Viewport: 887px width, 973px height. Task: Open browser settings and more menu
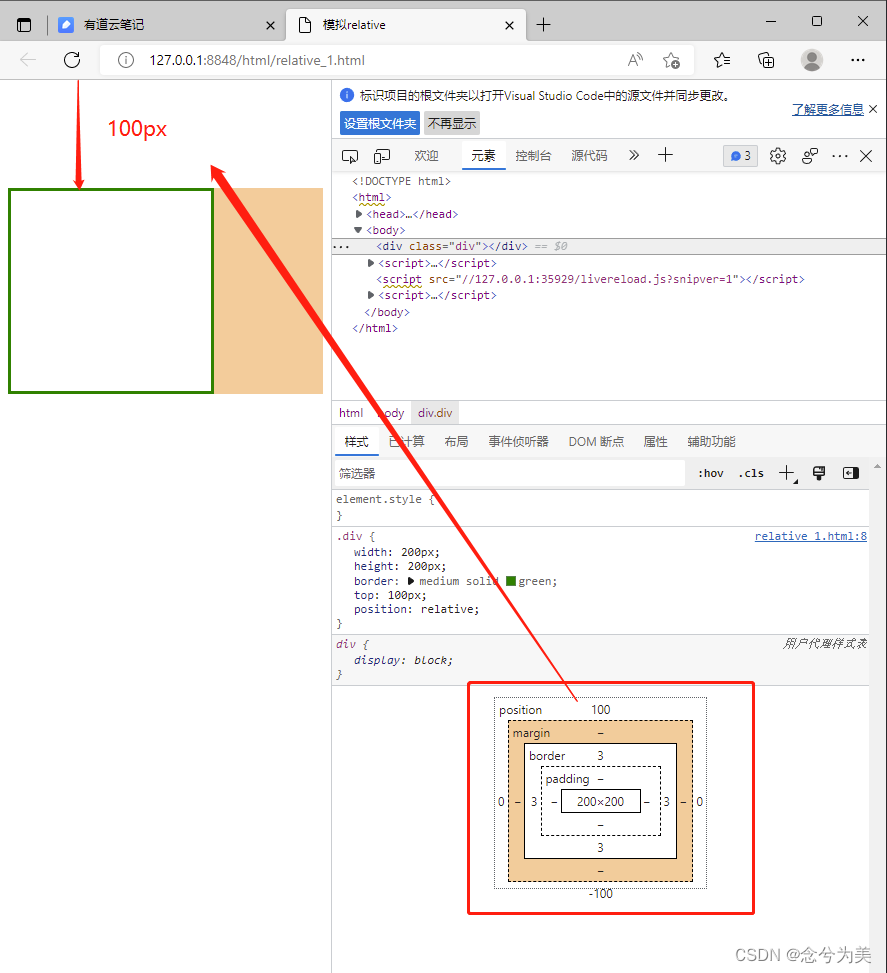point(858,60)
